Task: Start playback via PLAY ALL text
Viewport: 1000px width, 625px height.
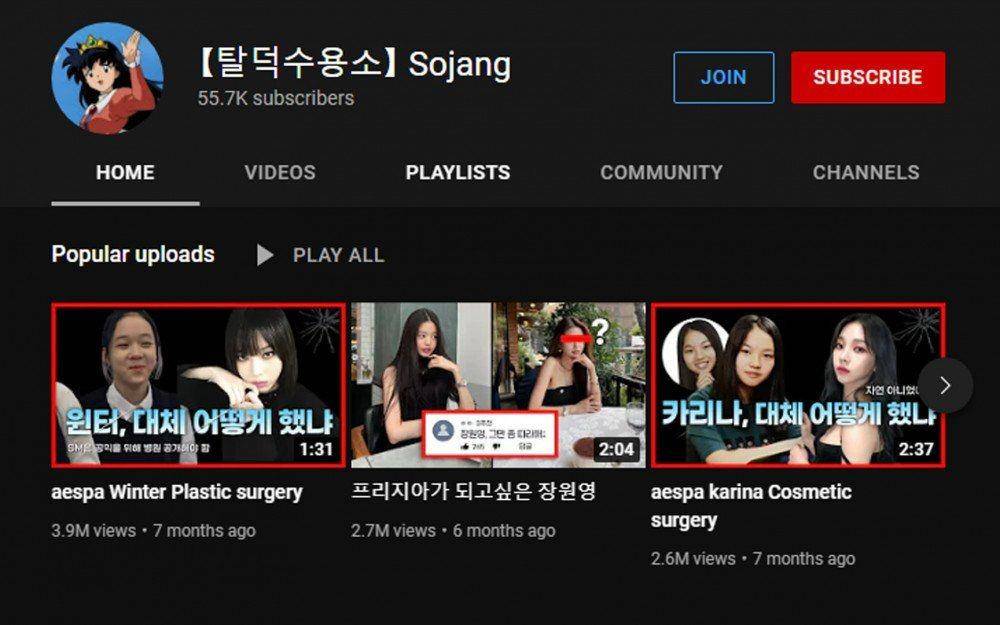Action: 339,255
